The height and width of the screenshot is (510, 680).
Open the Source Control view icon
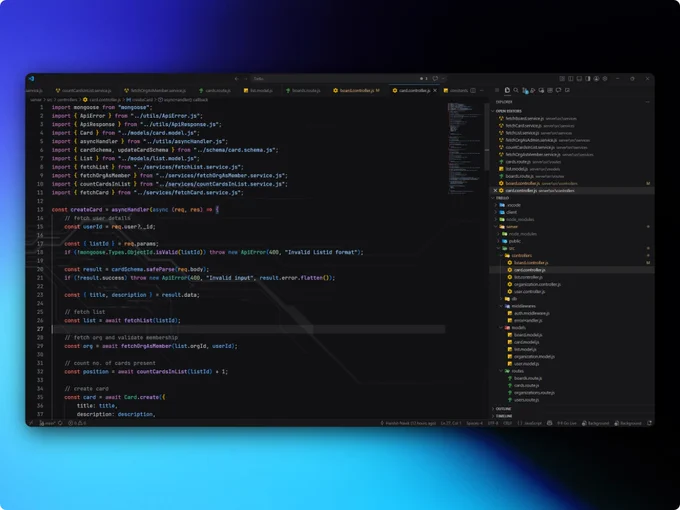click(x=525, y=90)
